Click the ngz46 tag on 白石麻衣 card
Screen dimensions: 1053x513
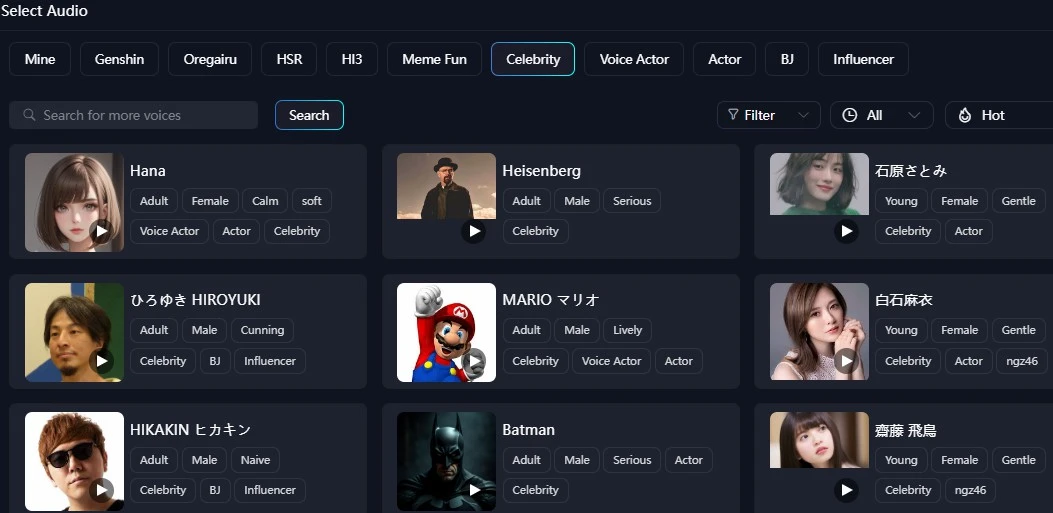(1022, 361)
